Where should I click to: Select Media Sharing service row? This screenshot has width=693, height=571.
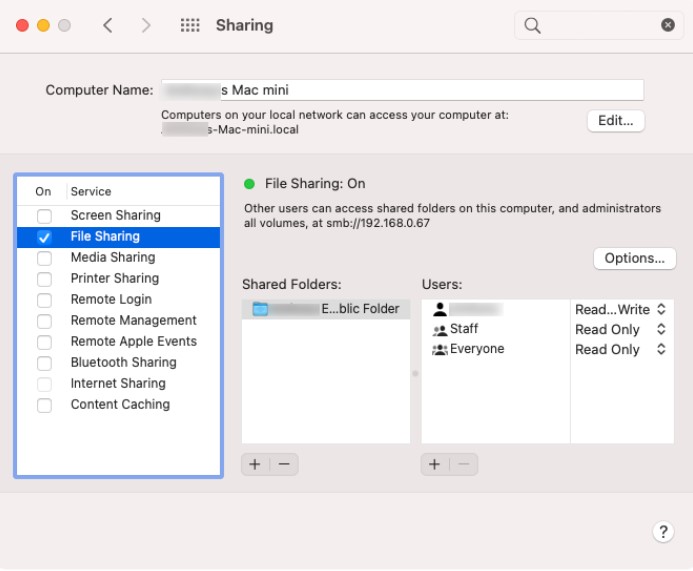[118, 258]
